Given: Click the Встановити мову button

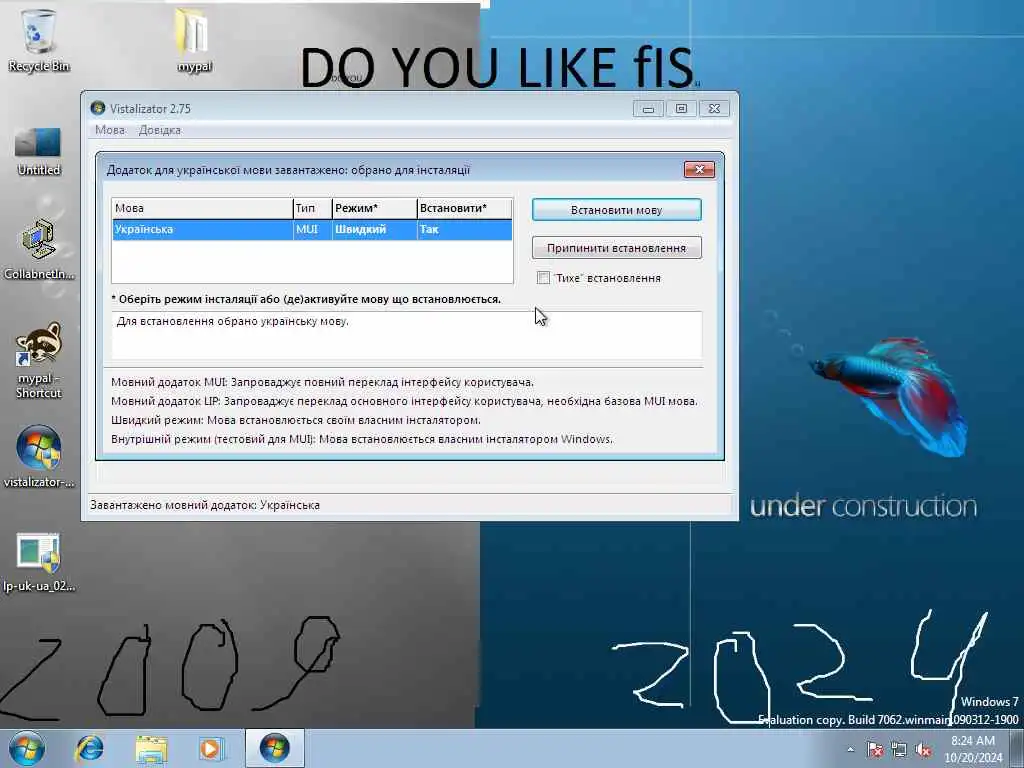Looking at the screenshot, I should point(616,210).
